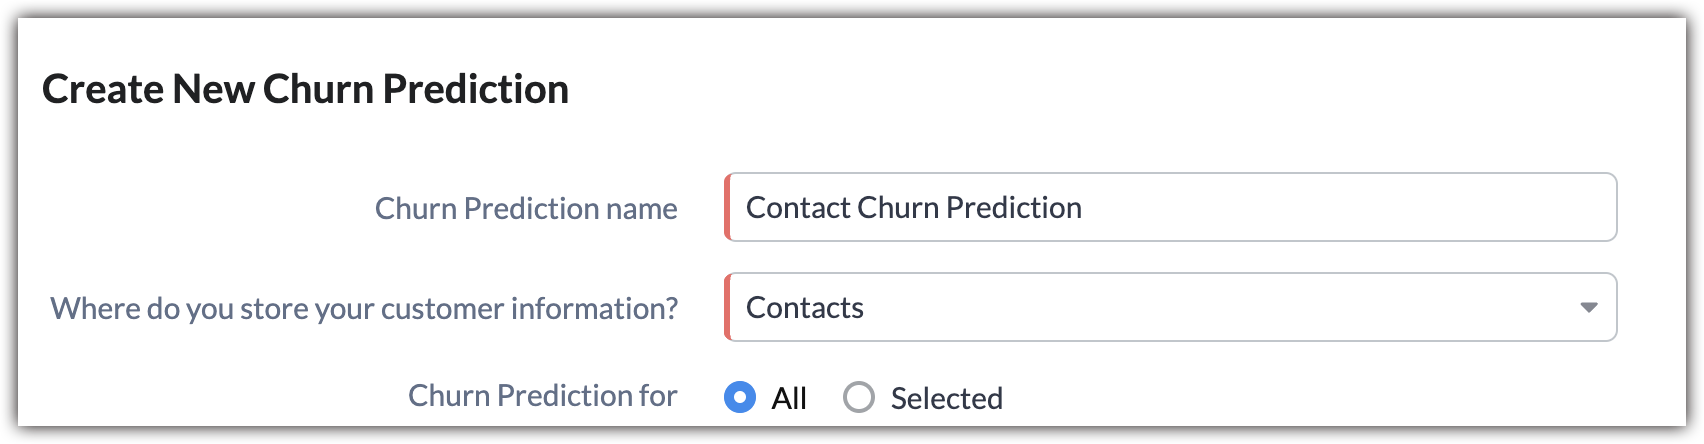Click the 'Contacts' value in the combo box
Screen dimensions: 1704x444
804,307
